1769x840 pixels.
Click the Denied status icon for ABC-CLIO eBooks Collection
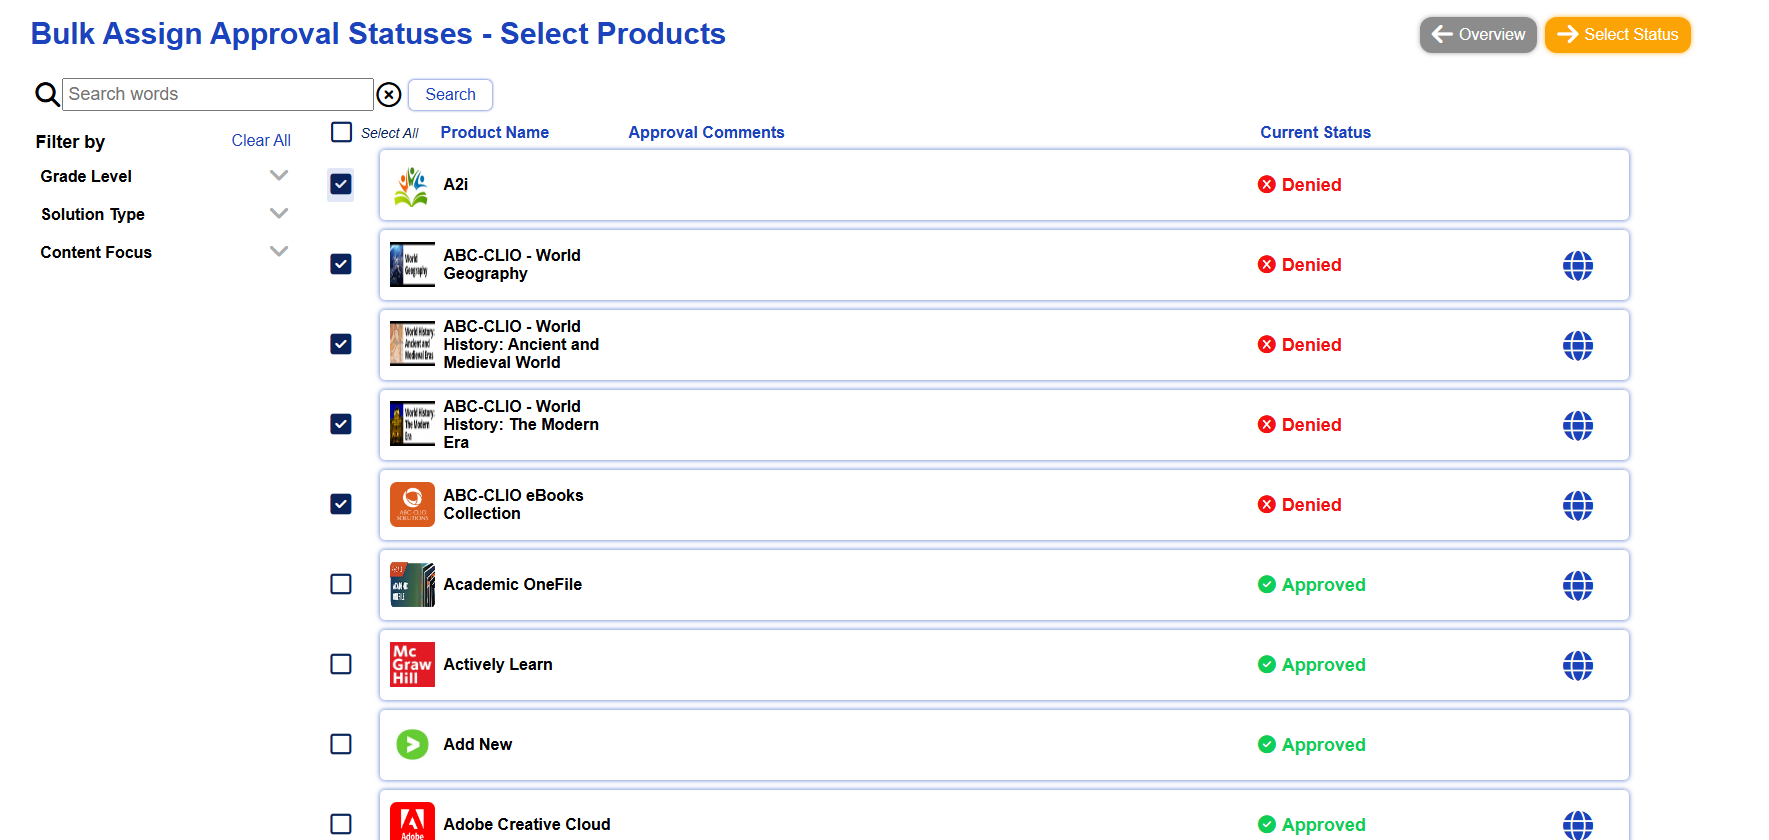point(1267,504)
